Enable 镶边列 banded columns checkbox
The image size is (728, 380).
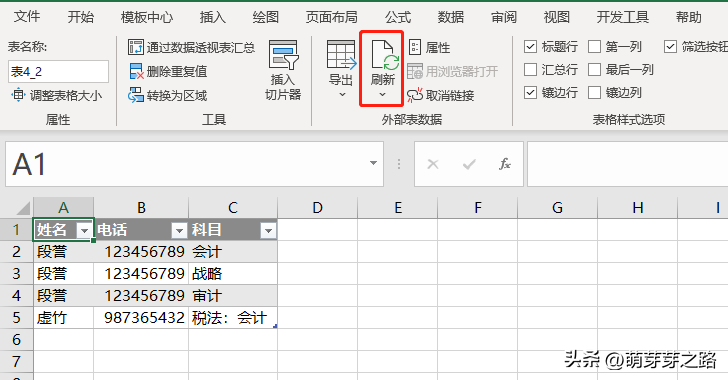[594, 92]
